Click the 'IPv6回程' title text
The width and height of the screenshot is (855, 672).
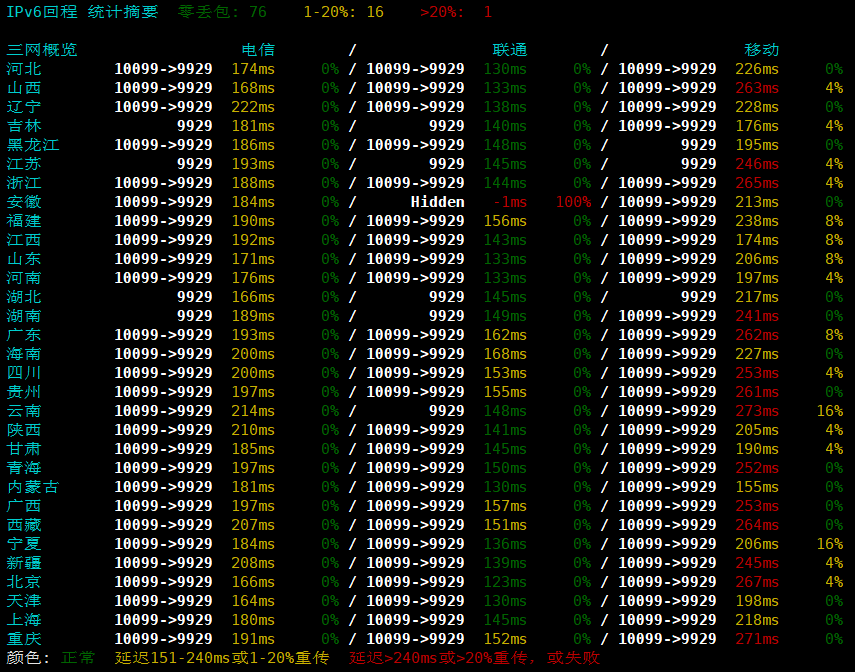click(x=42, y=12)
